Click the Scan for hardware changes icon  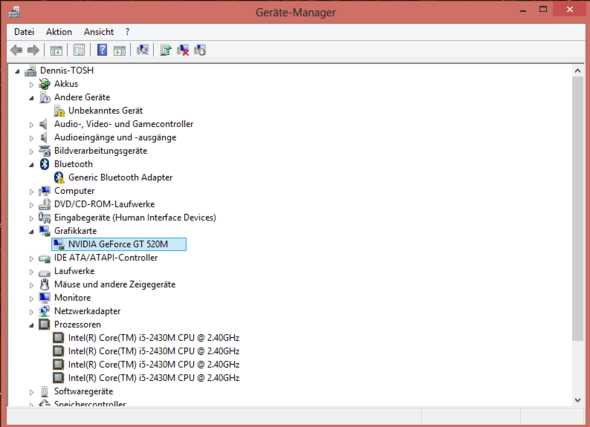click(x=143, y=50)
